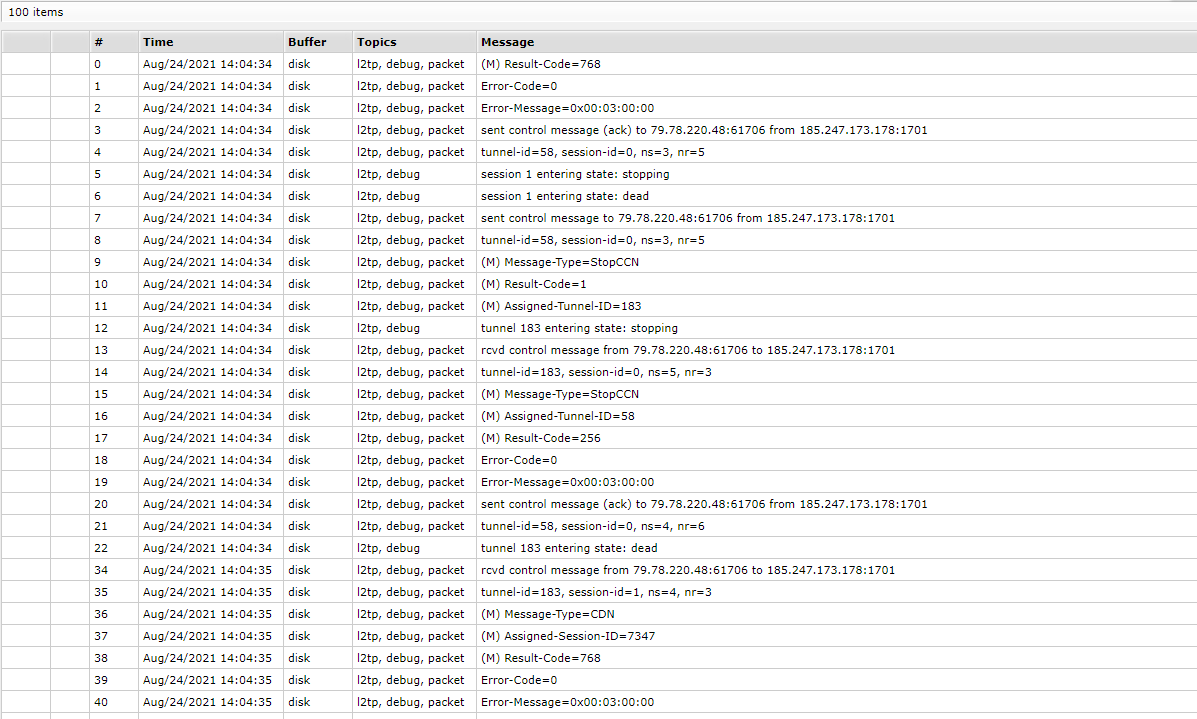Select the 'session 1 entering state: stopping' entry
This screenshot has width=1197, height=719.
(x=575, y=174)
